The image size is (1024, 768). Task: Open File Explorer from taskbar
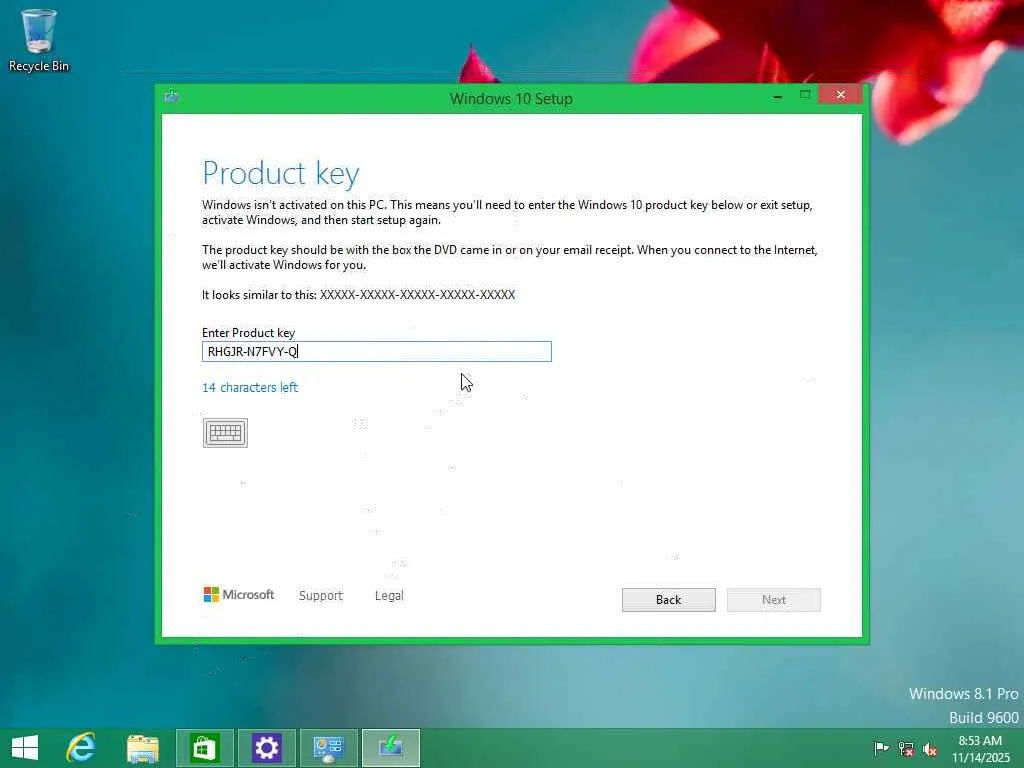[x=143, y=748]
